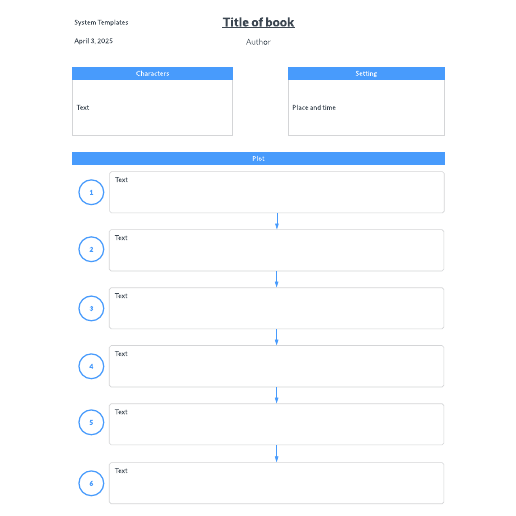Select the System Templates label
Viewport: 516px width, 516px height.
[x=101, y=22]
